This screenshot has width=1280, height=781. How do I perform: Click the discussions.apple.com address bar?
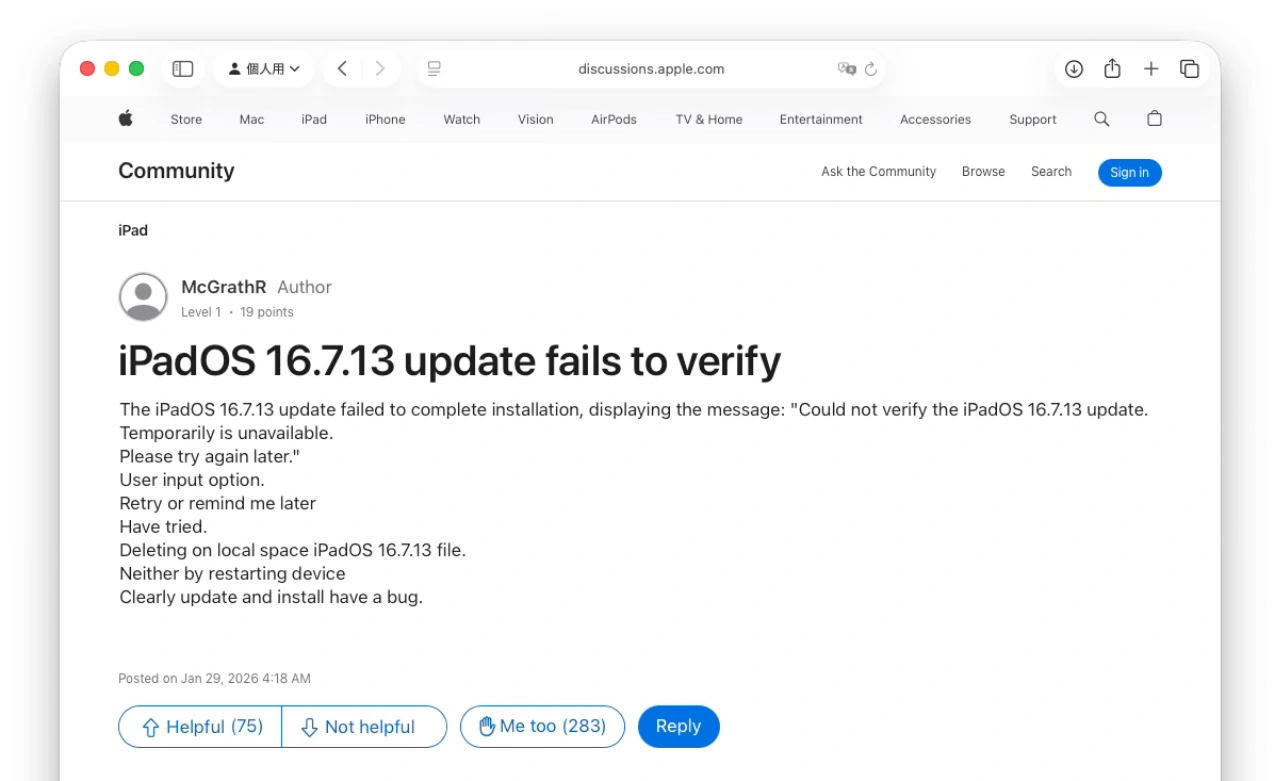coord(652,69)
